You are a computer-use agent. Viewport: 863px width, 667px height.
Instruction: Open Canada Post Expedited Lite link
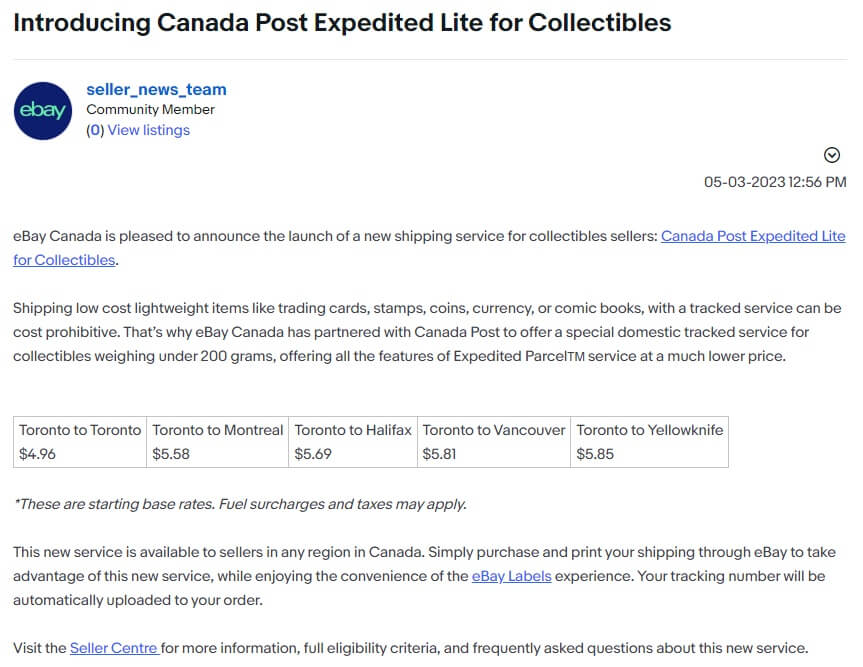[752, 236]
